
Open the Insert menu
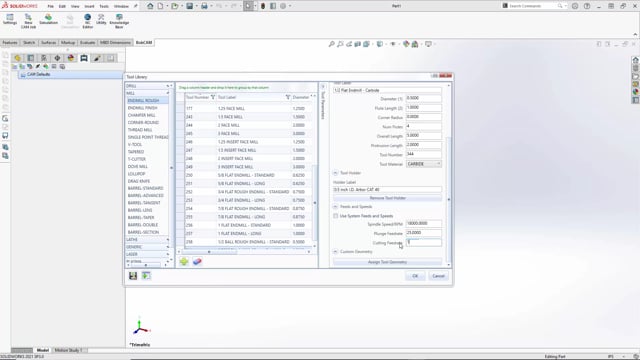click(89, 6)
